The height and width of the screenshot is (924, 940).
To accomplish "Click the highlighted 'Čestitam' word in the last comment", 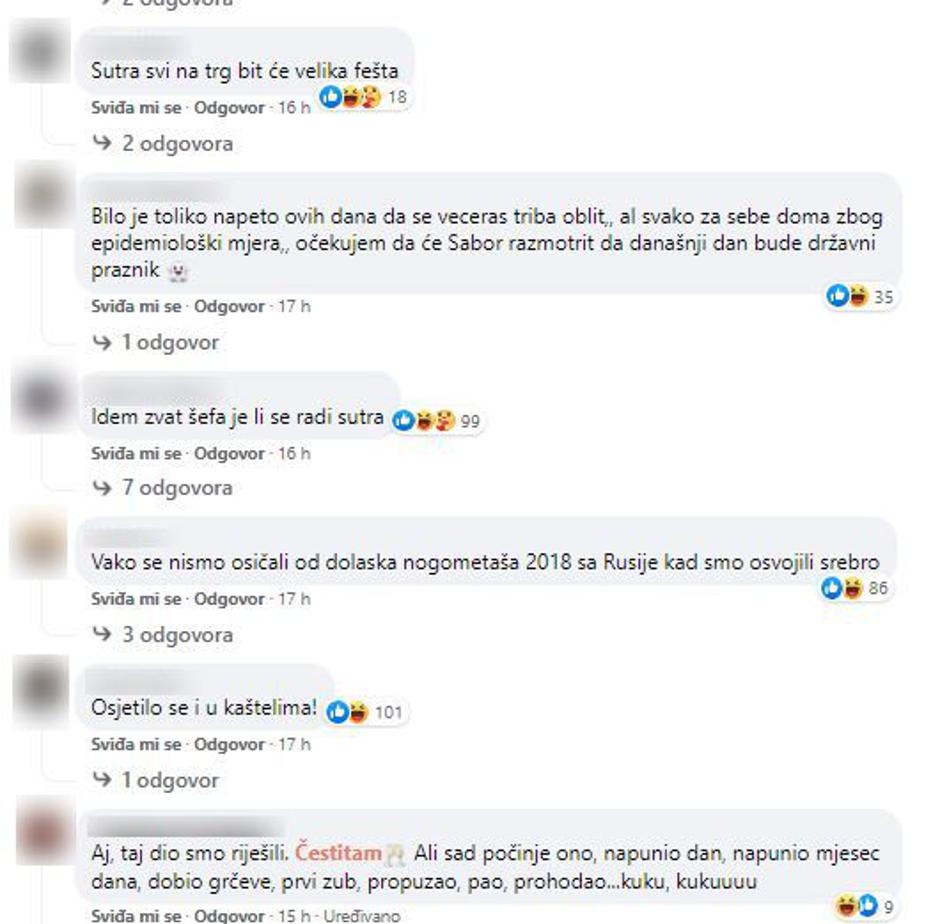I will pos(338,853).
